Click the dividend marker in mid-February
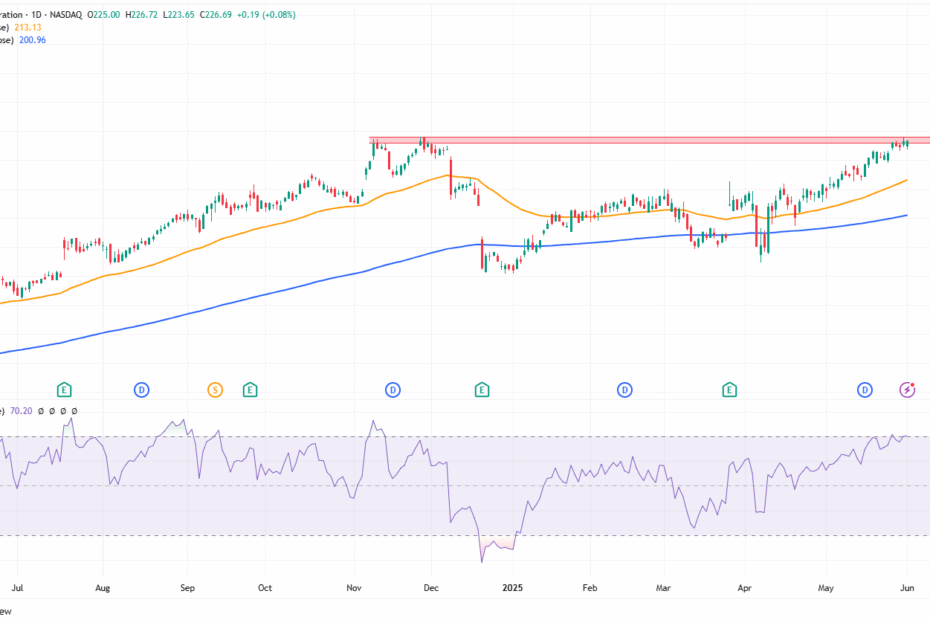 [625, 389]
